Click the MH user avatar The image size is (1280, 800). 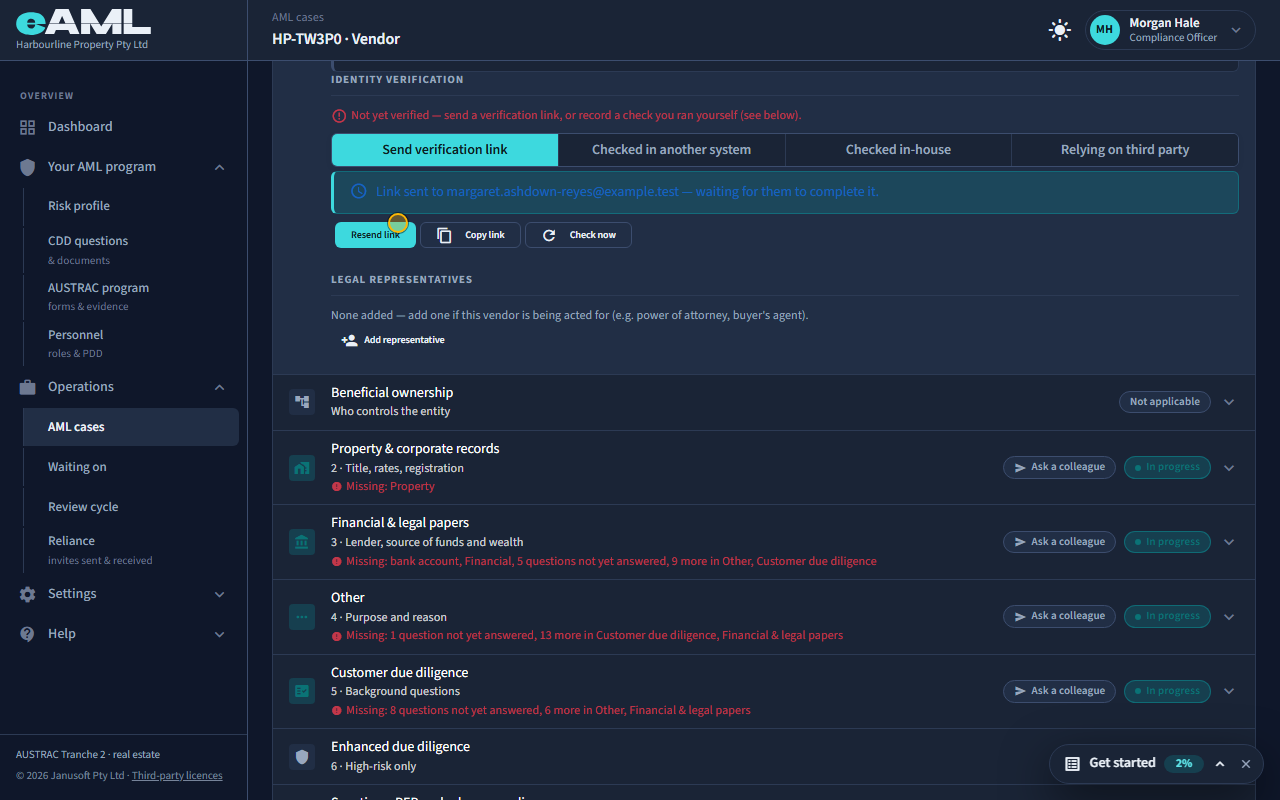[x=1104, y=30]
